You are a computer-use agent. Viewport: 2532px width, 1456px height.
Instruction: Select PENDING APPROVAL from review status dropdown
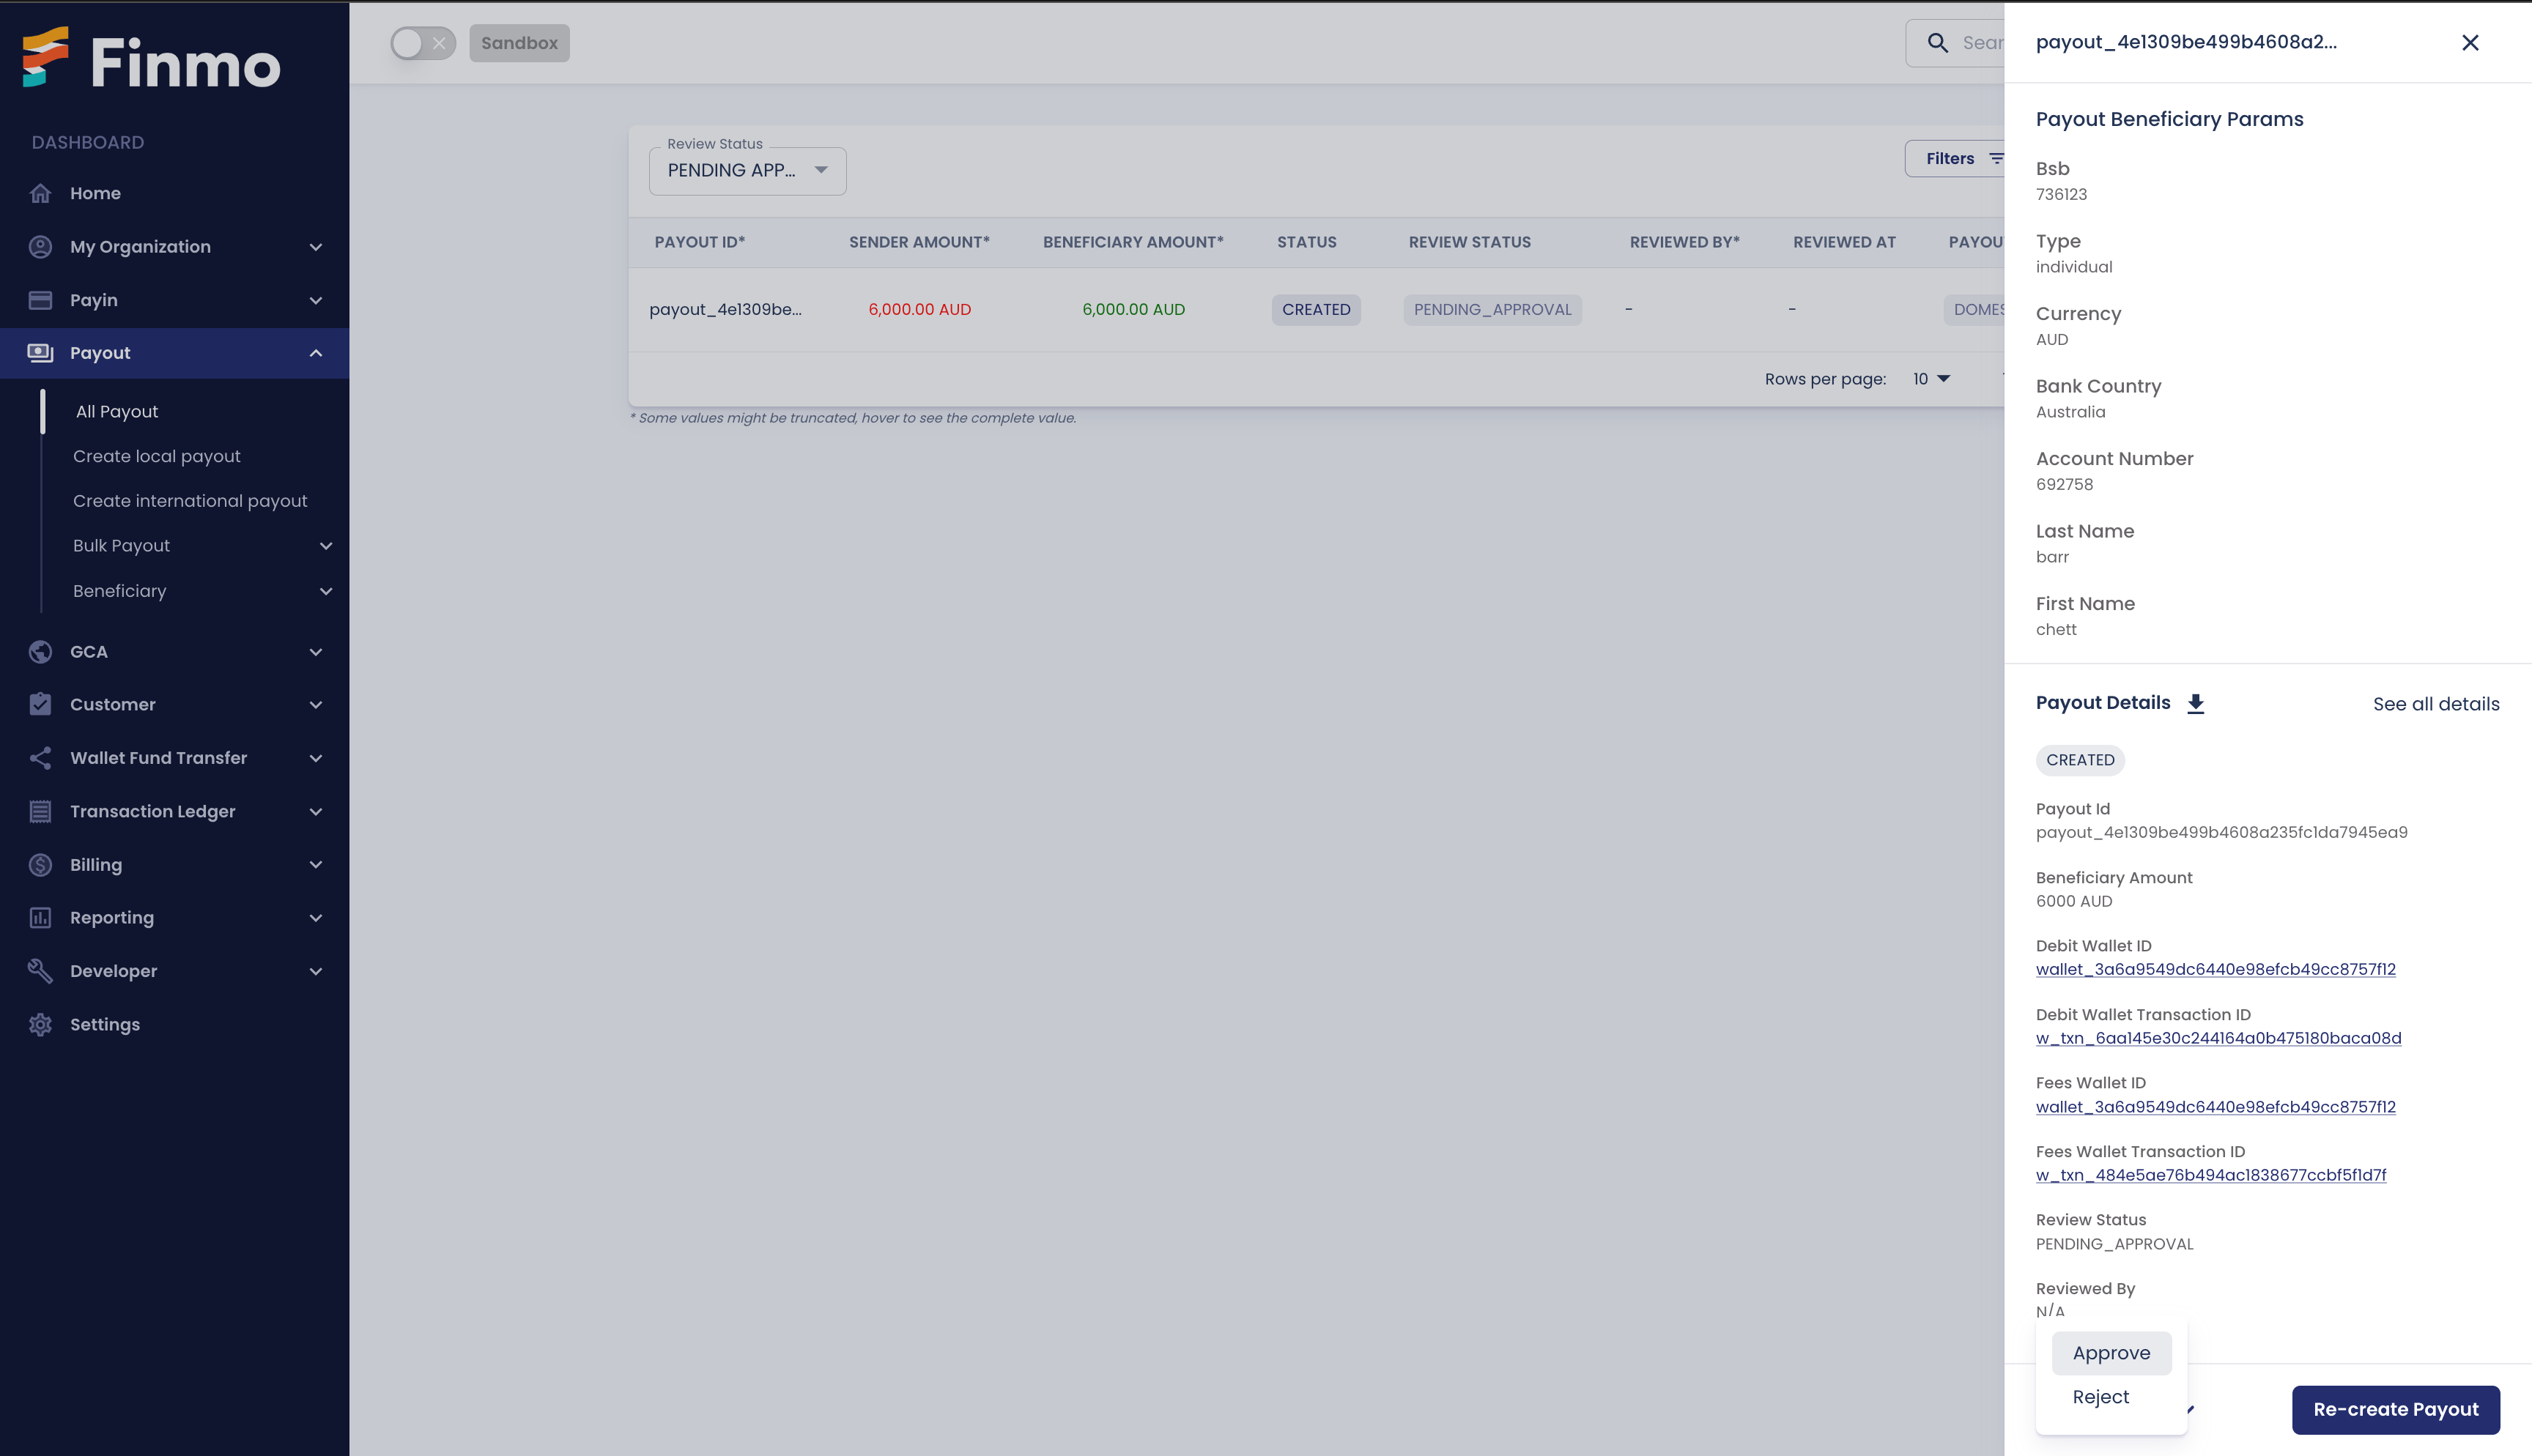pos(744,170)
